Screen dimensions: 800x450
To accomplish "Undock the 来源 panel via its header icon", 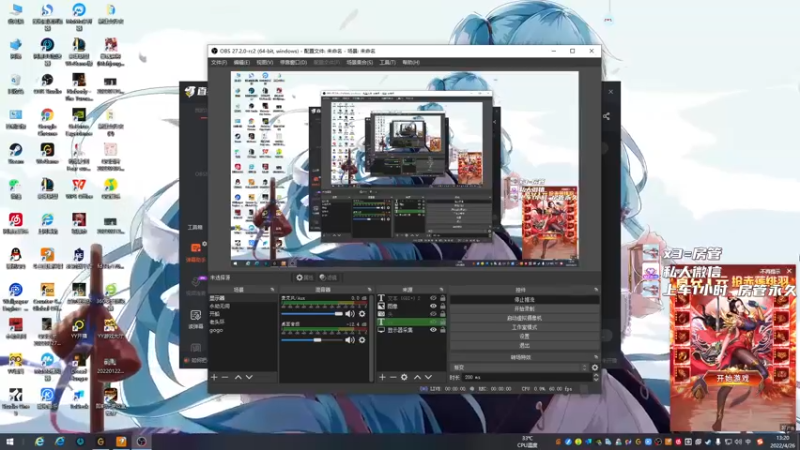I will pos(441,290).
